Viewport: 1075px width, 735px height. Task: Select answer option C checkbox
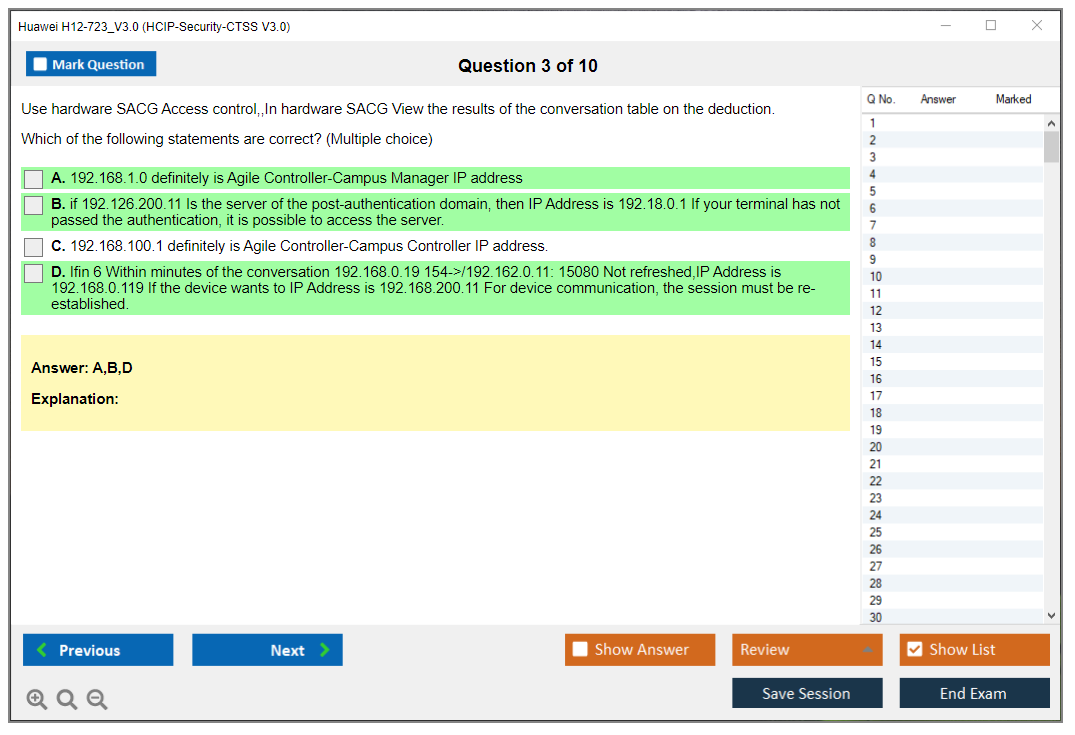click(x=34, y=246)
